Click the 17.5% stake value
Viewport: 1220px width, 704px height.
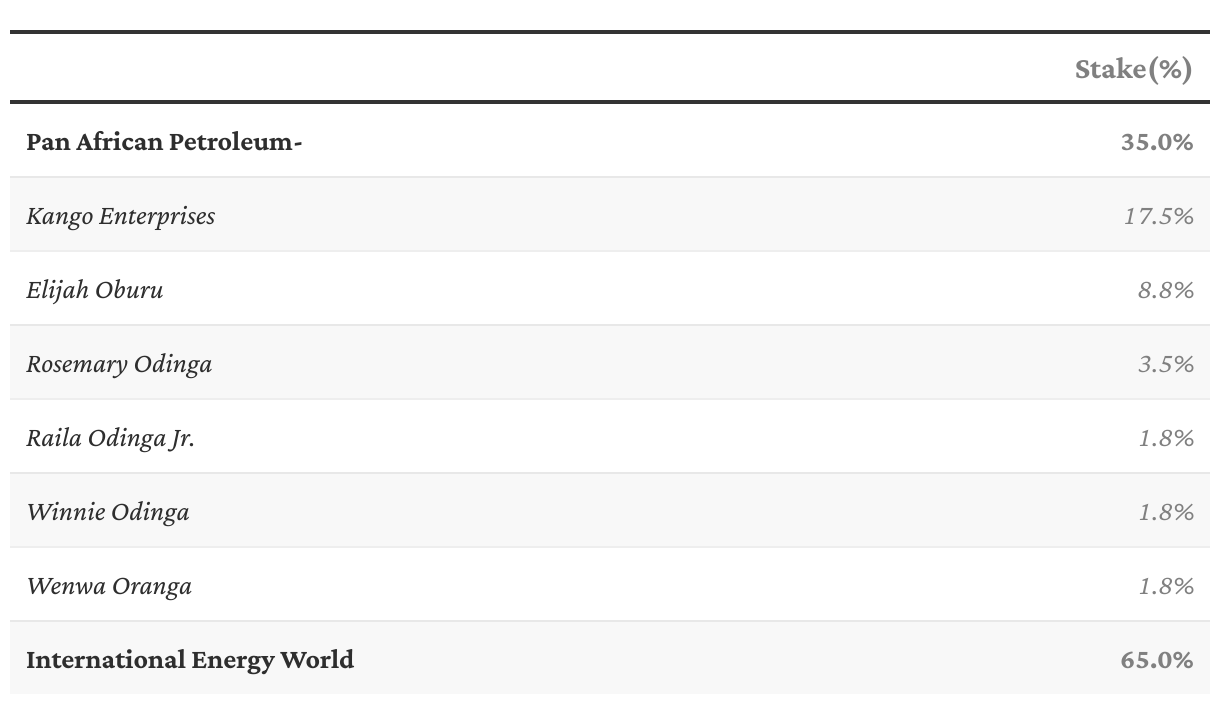point(1158,216)
